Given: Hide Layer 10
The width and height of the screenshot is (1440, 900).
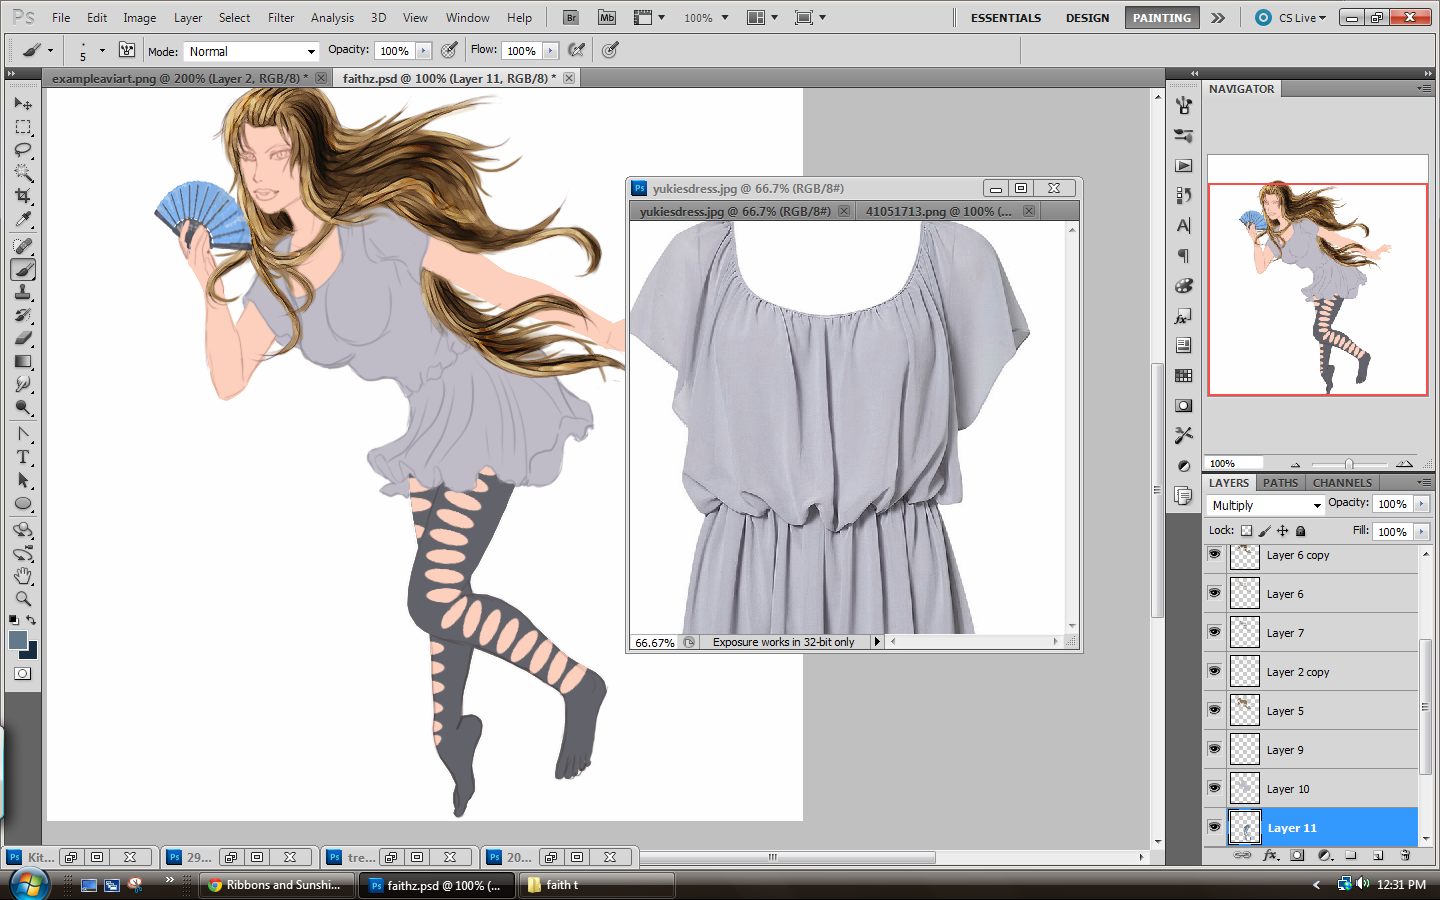Looking at the screenshot, I should click(1214, 788).
